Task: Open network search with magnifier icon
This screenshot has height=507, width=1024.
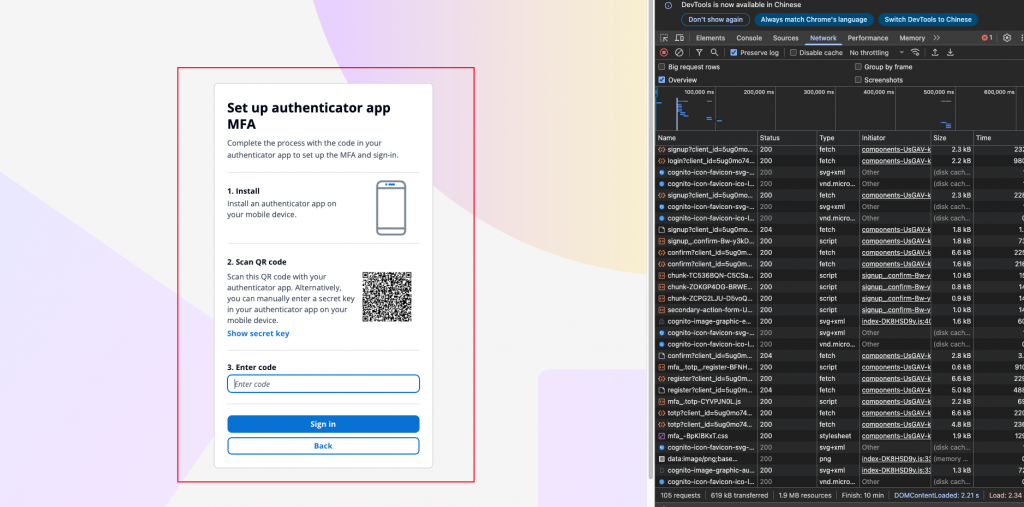Action: (x=714, y=52)
